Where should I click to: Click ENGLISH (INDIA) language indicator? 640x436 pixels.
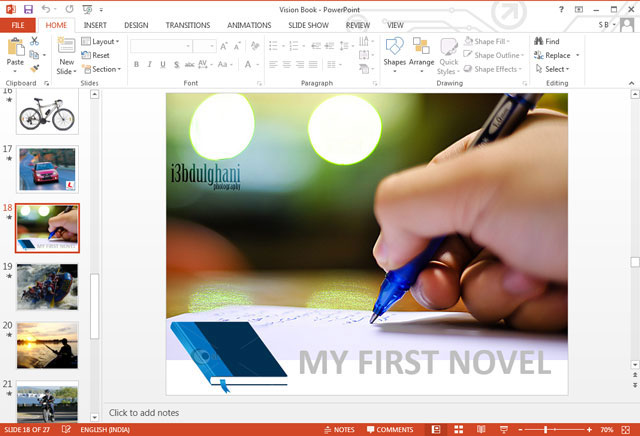(x=105, y=429)
